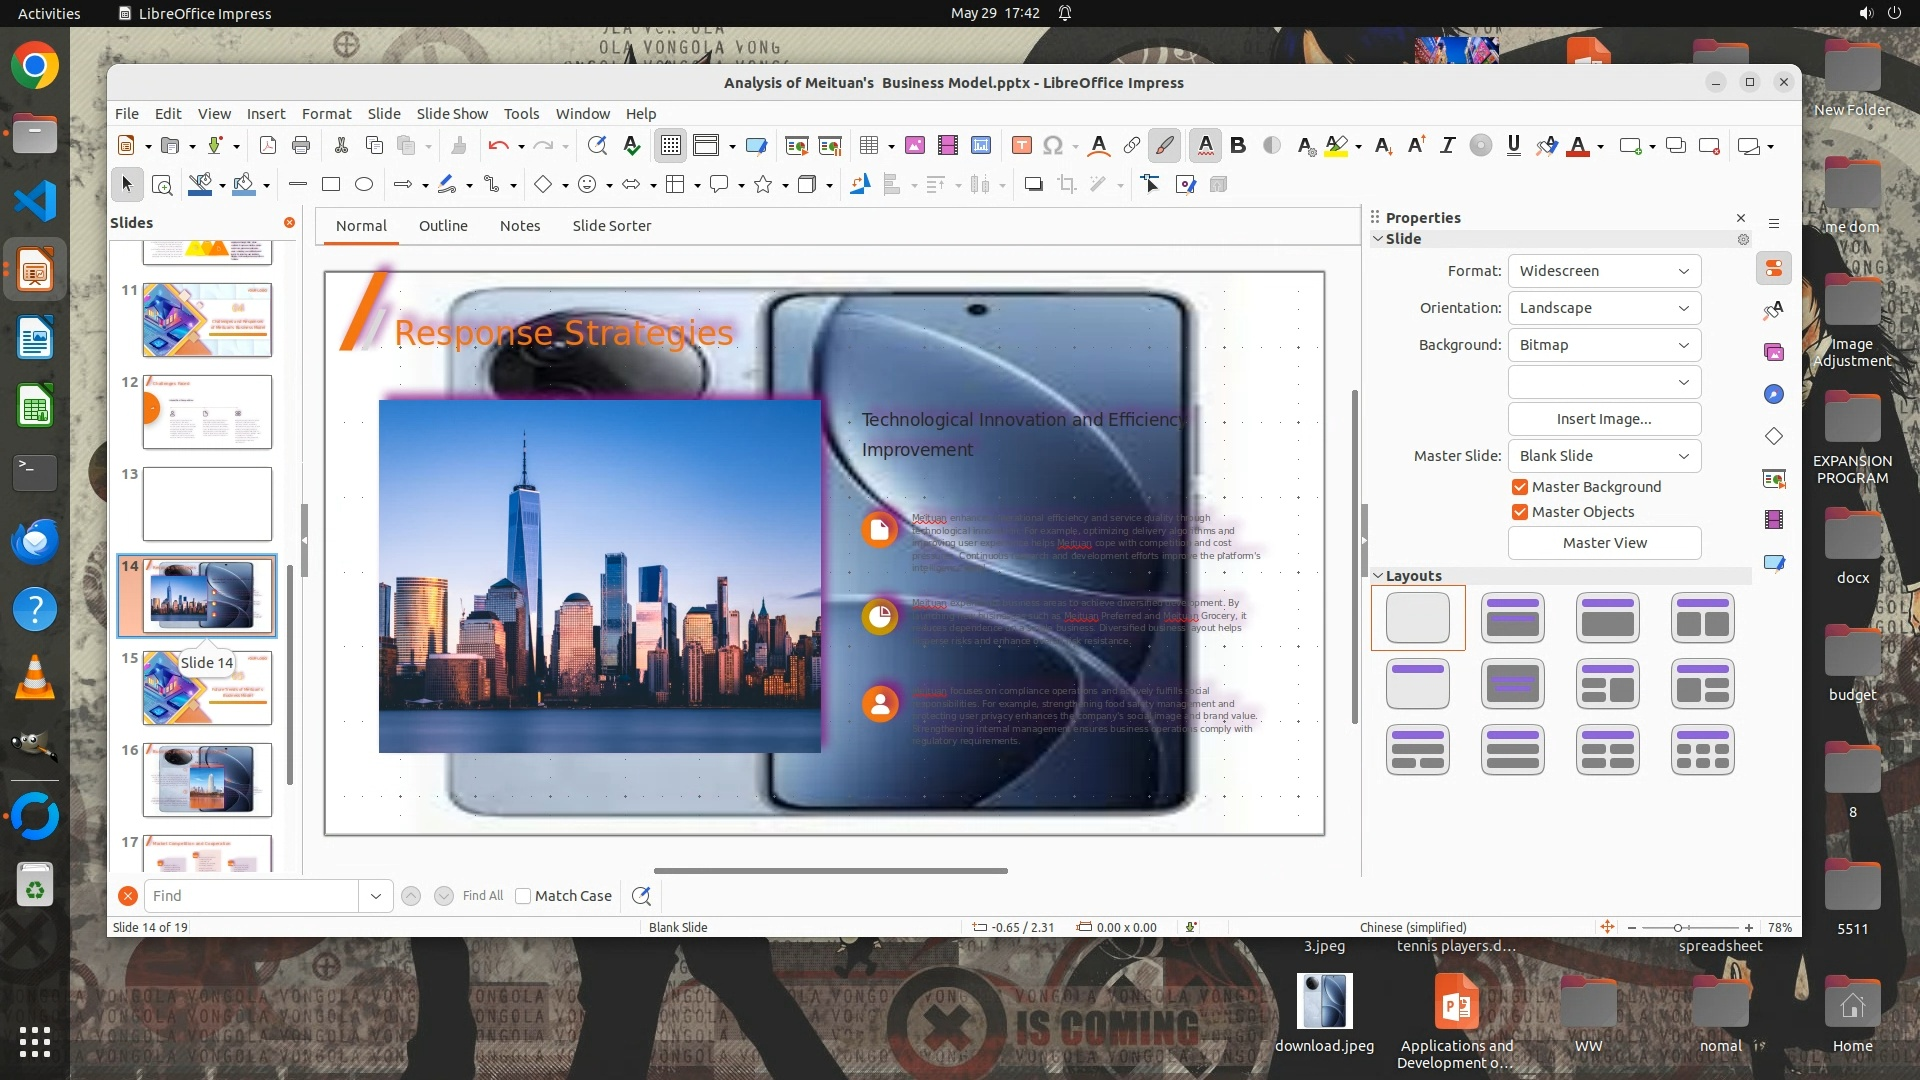Viewport: 1920px width, 1080px height.
Task: Click the Insert Text Box icon
Action: pos(1021,146)
